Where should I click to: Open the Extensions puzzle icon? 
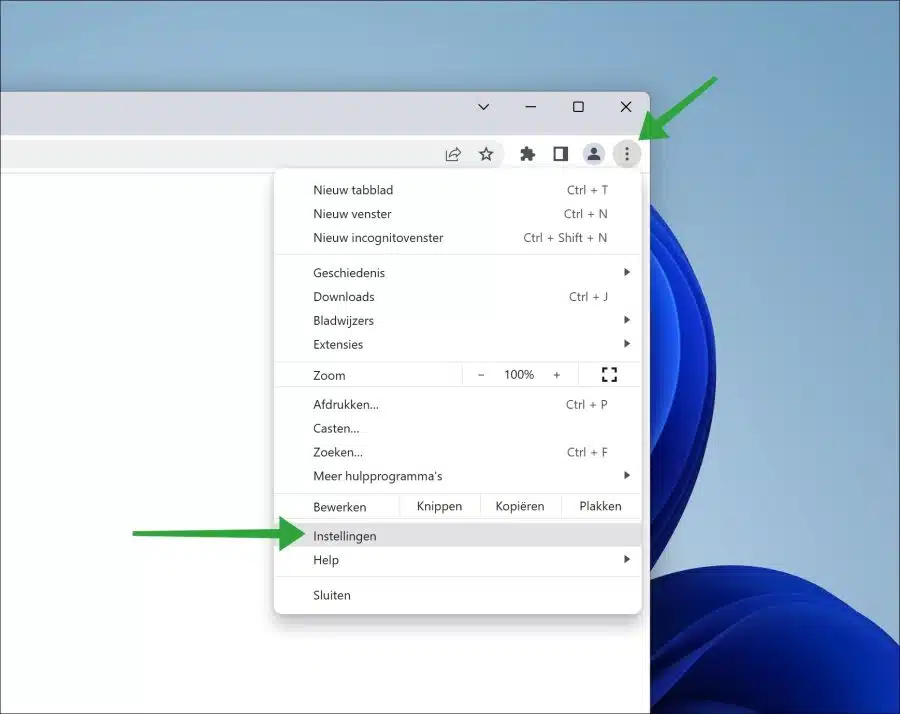[x=527, y=154]
